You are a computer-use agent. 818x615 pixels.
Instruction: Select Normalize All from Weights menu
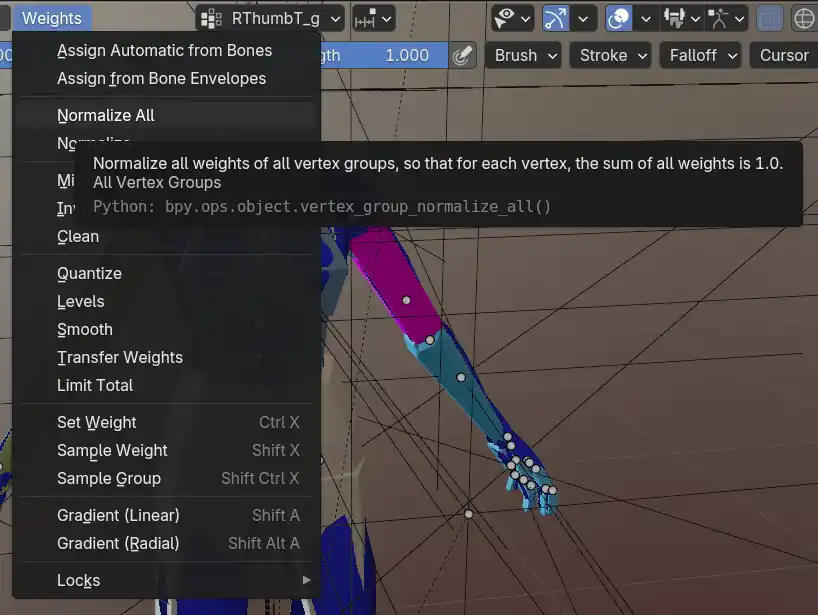pos(106,115)
